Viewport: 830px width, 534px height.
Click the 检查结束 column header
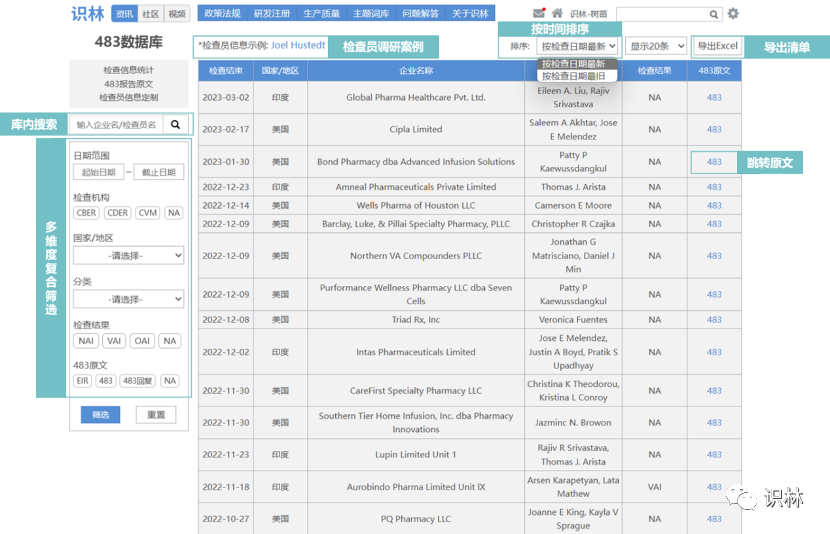pos(226,70)
